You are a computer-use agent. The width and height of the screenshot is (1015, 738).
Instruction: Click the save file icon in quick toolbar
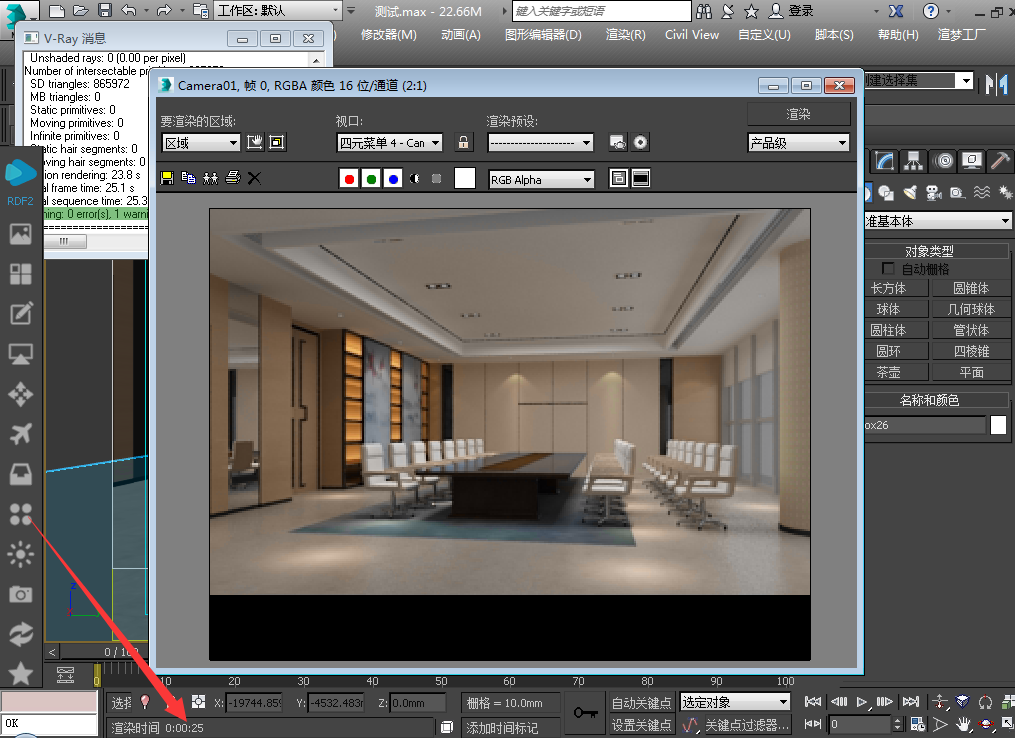point(105,10)
